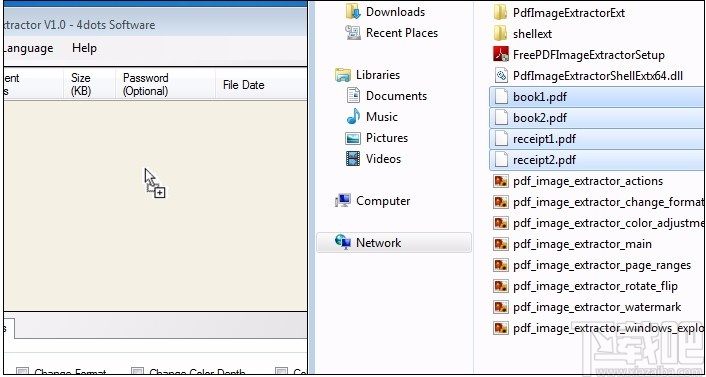Select the FreePDFImageExtractorSetup file name
The height and width of the screenshot is (377, 706).
click(589, 55)
